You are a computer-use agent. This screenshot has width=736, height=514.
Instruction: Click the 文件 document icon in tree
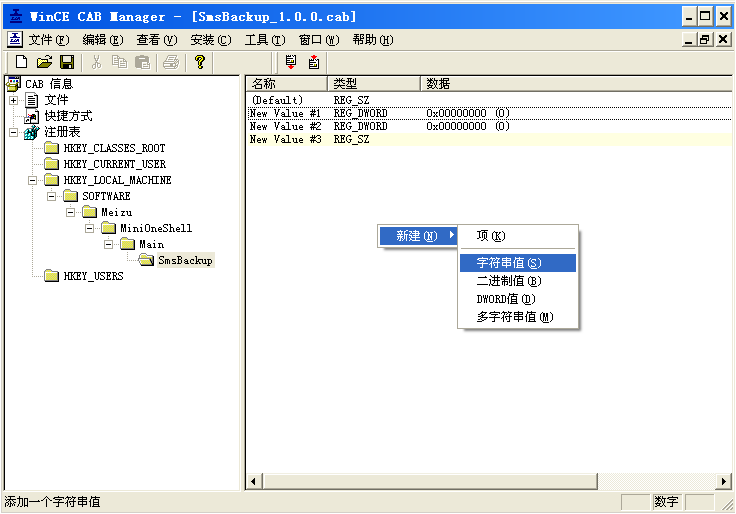[32, 100]
